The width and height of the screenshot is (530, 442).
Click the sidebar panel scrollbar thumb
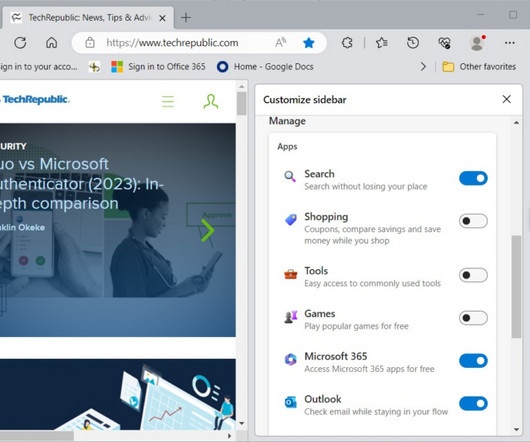[516, 287]
